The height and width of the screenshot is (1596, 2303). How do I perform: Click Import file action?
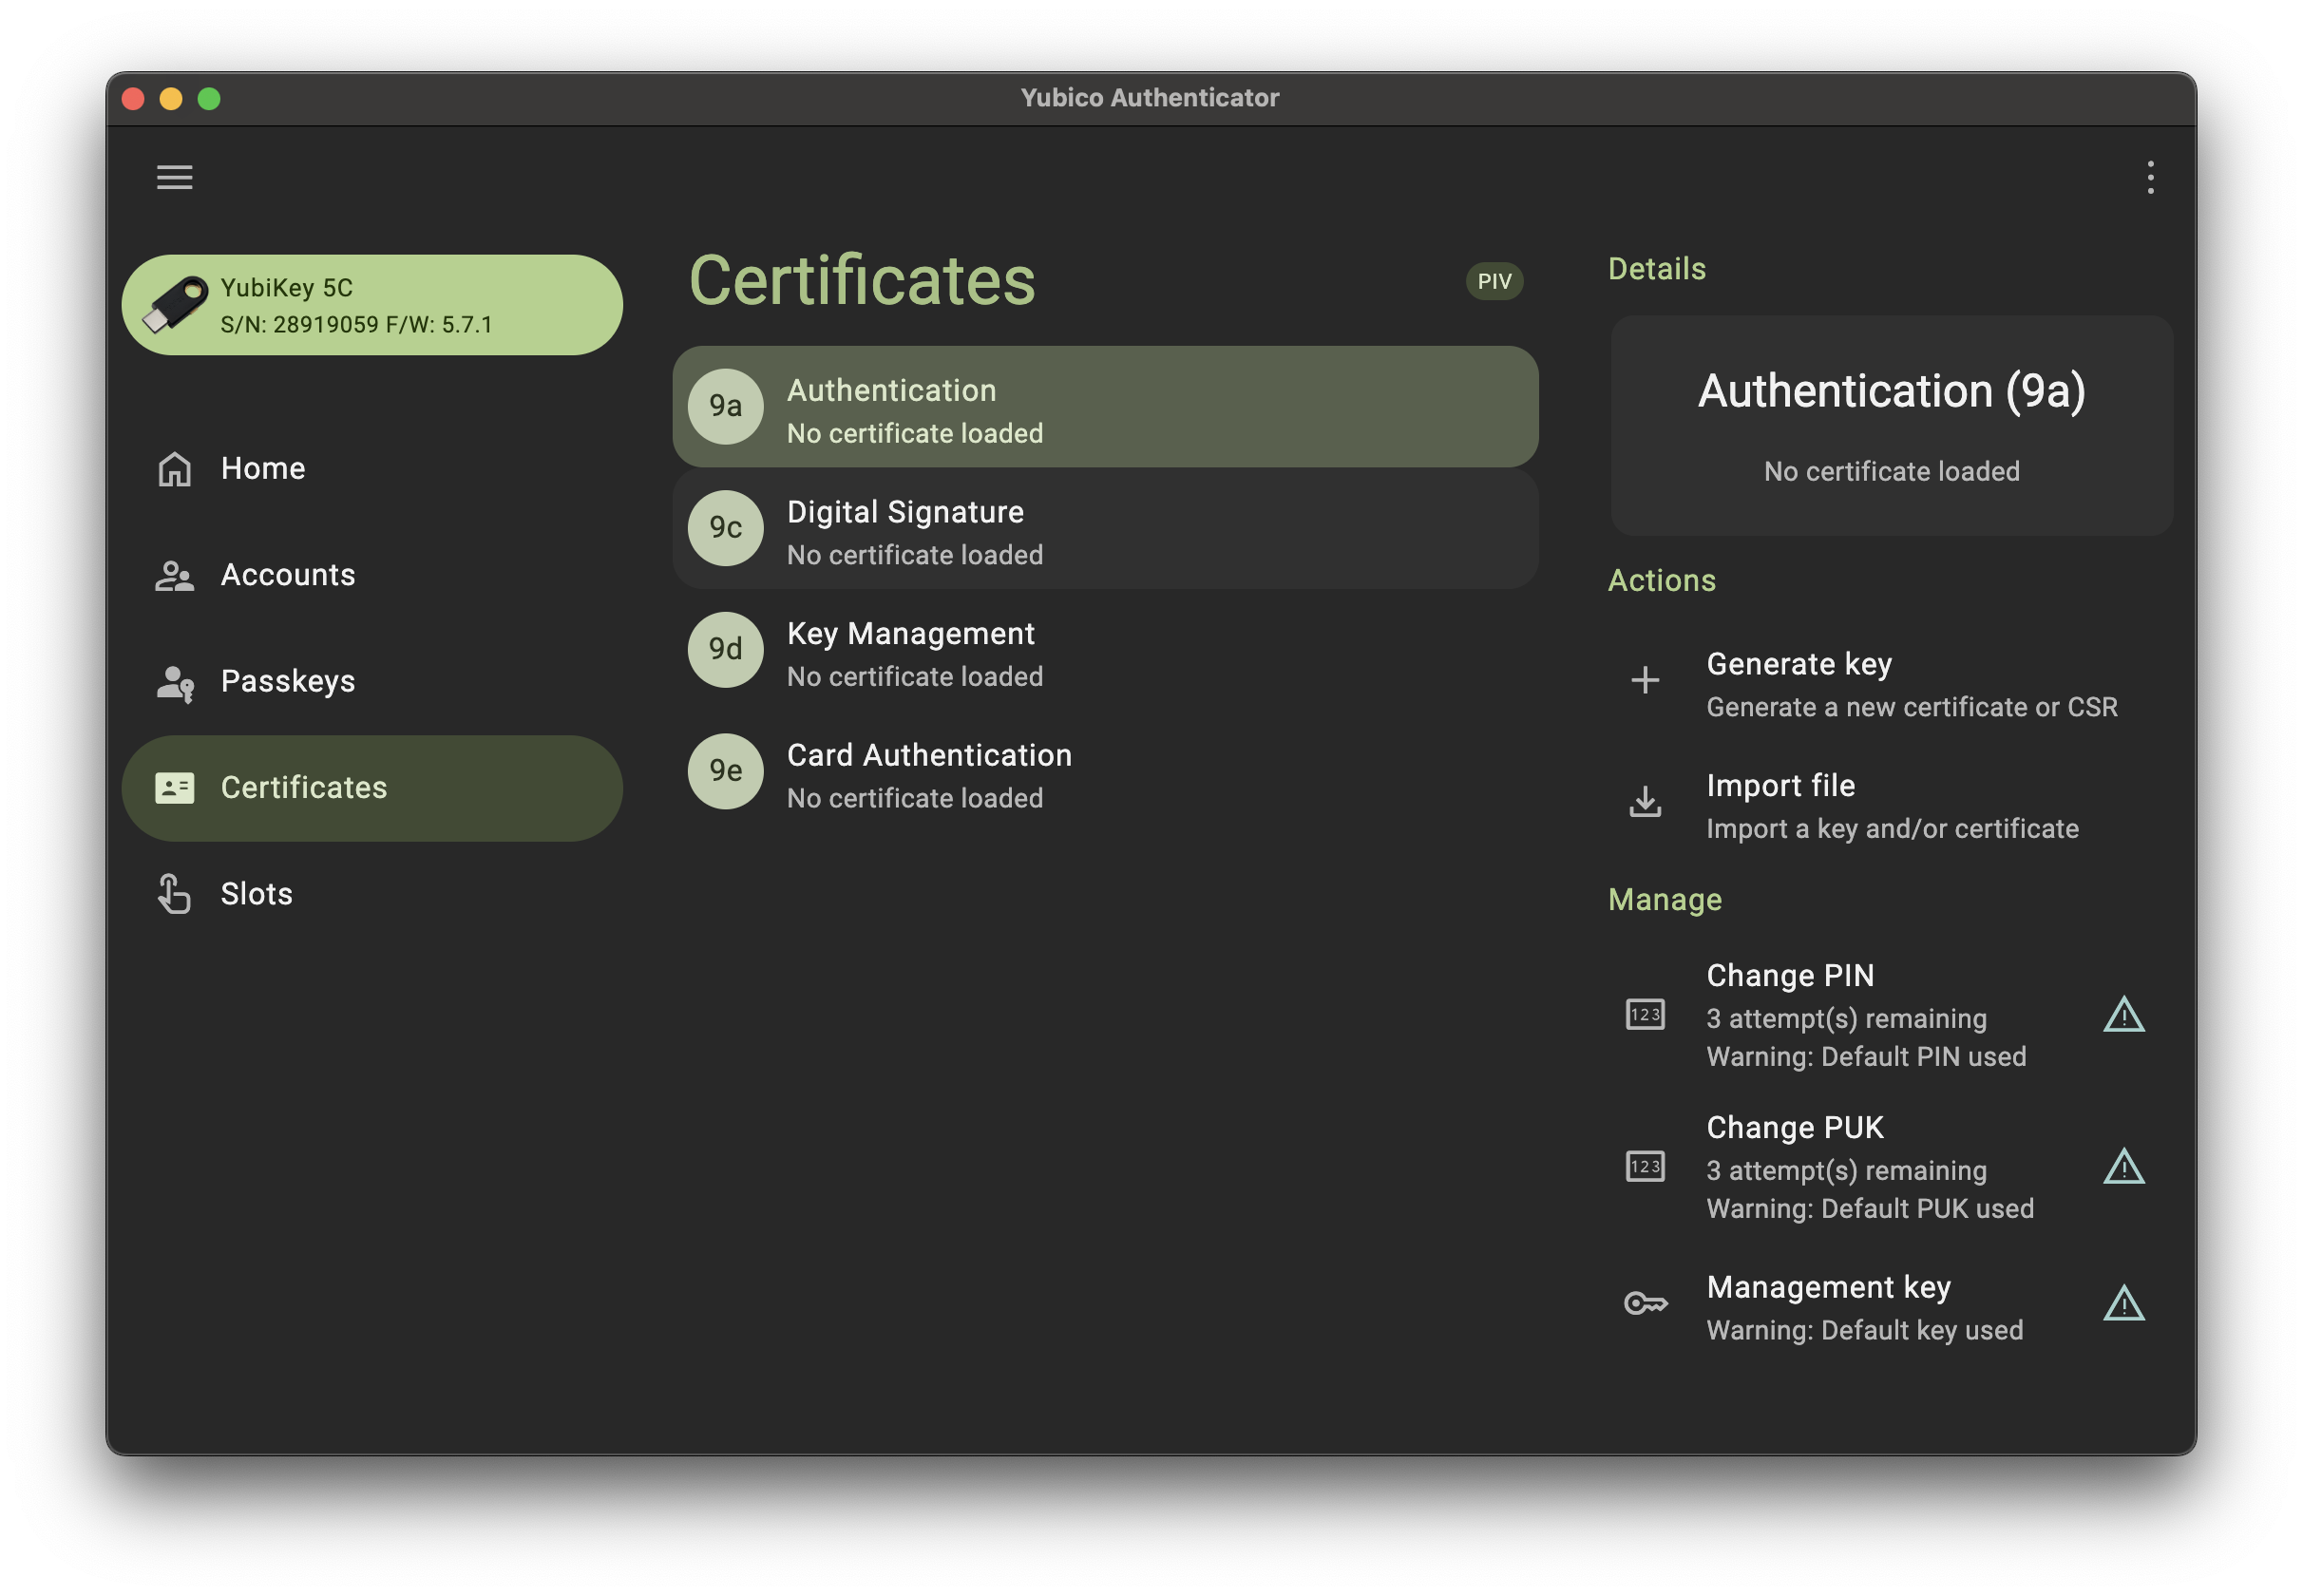1890,806
